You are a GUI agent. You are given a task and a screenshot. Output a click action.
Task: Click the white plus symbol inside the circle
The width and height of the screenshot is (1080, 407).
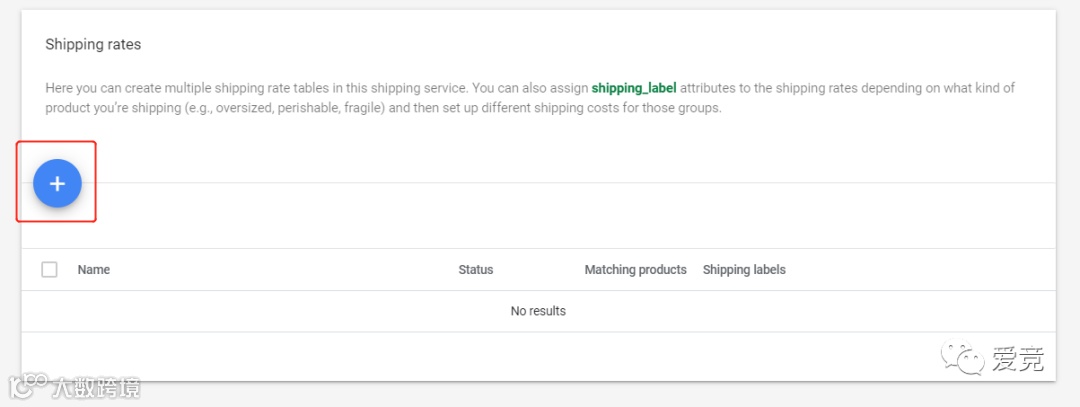[57, 183]
